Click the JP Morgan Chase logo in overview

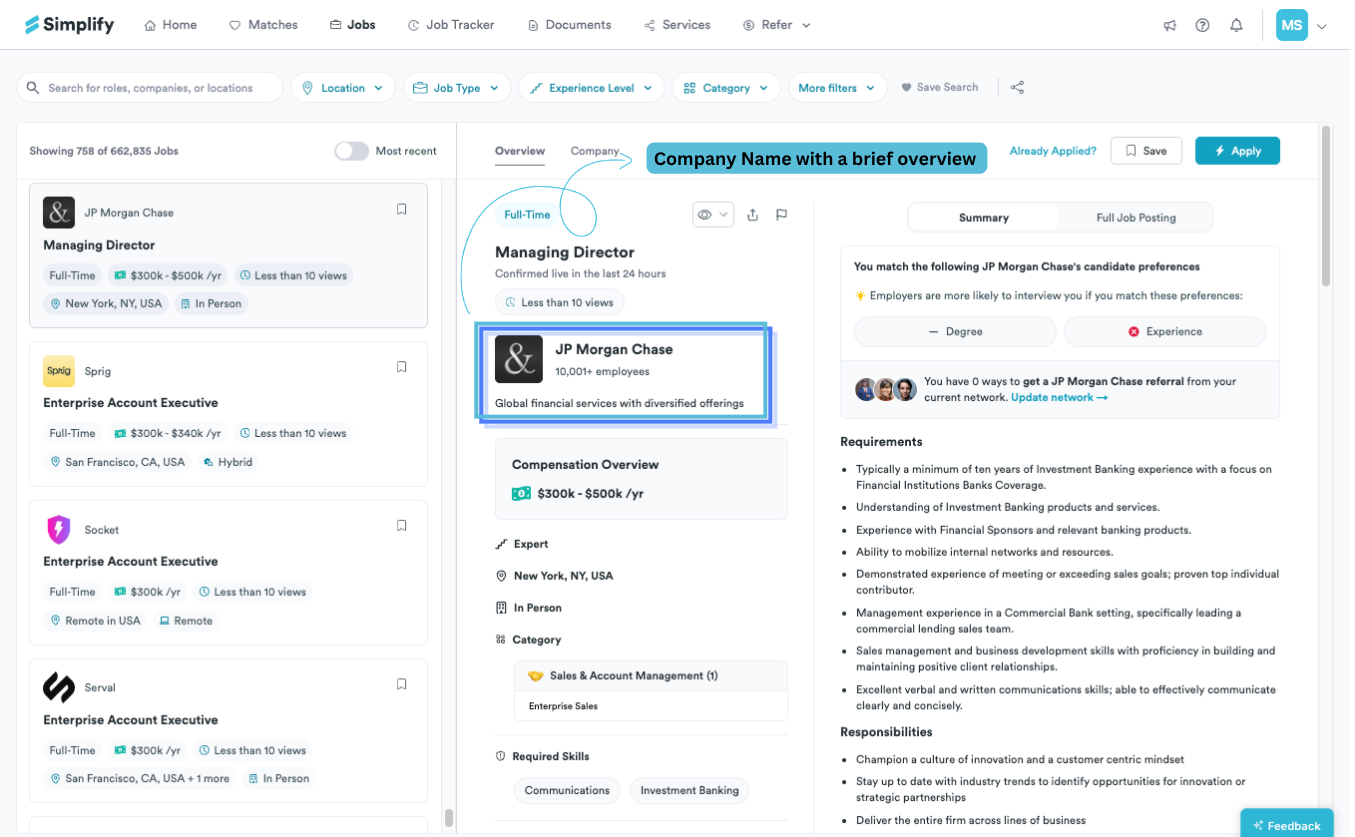519,359
